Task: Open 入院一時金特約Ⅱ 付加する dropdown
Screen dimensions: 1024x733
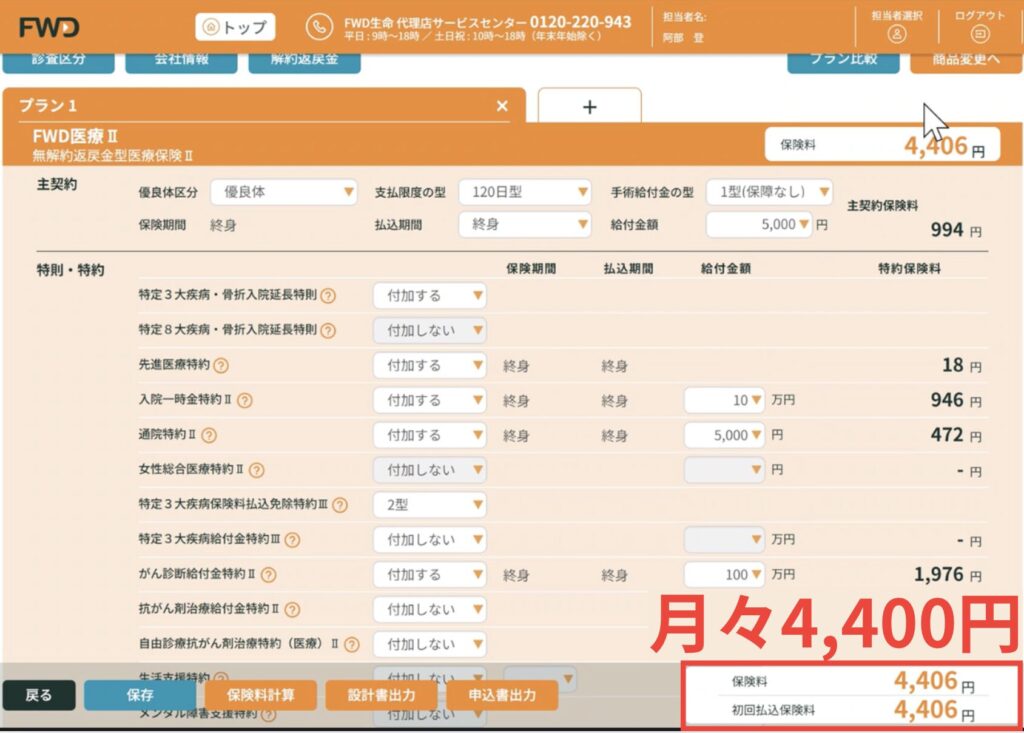Action: [430, 400]
